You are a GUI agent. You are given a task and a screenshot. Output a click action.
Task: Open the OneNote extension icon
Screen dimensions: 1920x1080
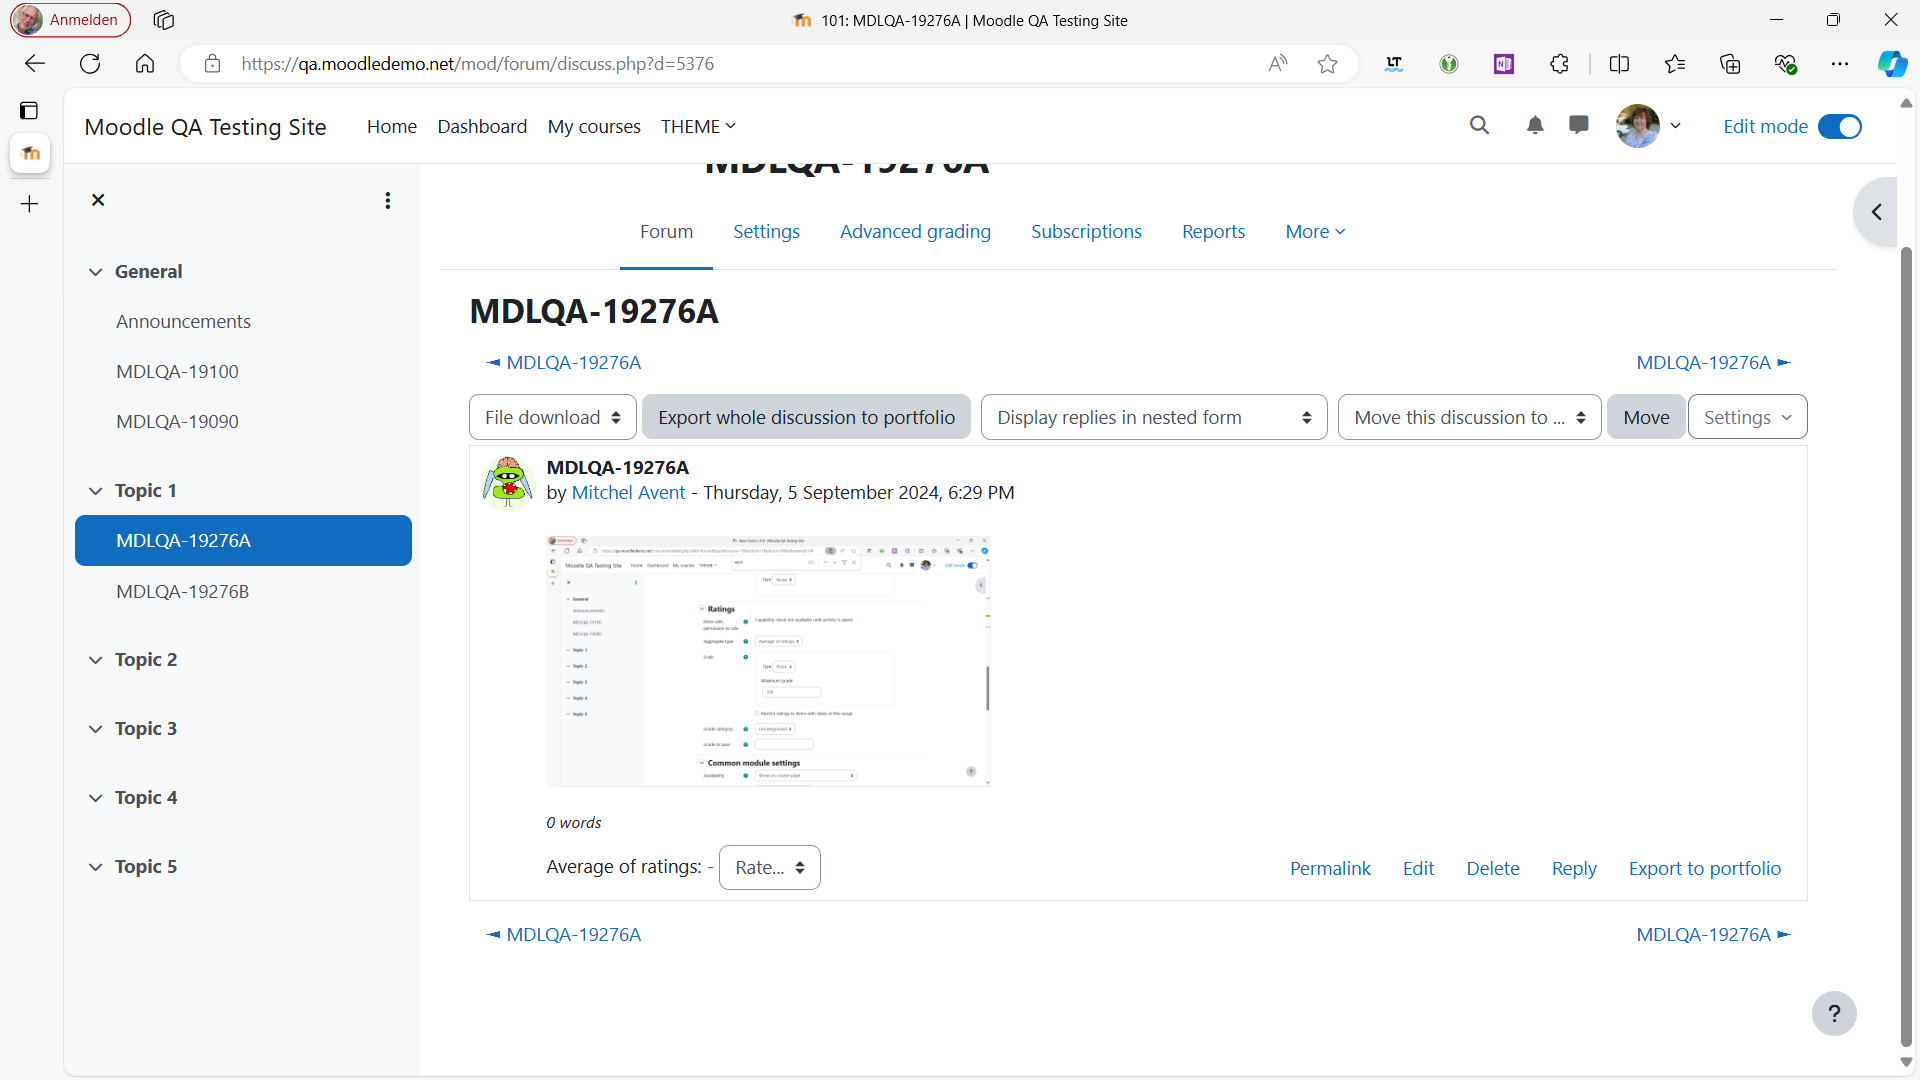coord(1503,64)
